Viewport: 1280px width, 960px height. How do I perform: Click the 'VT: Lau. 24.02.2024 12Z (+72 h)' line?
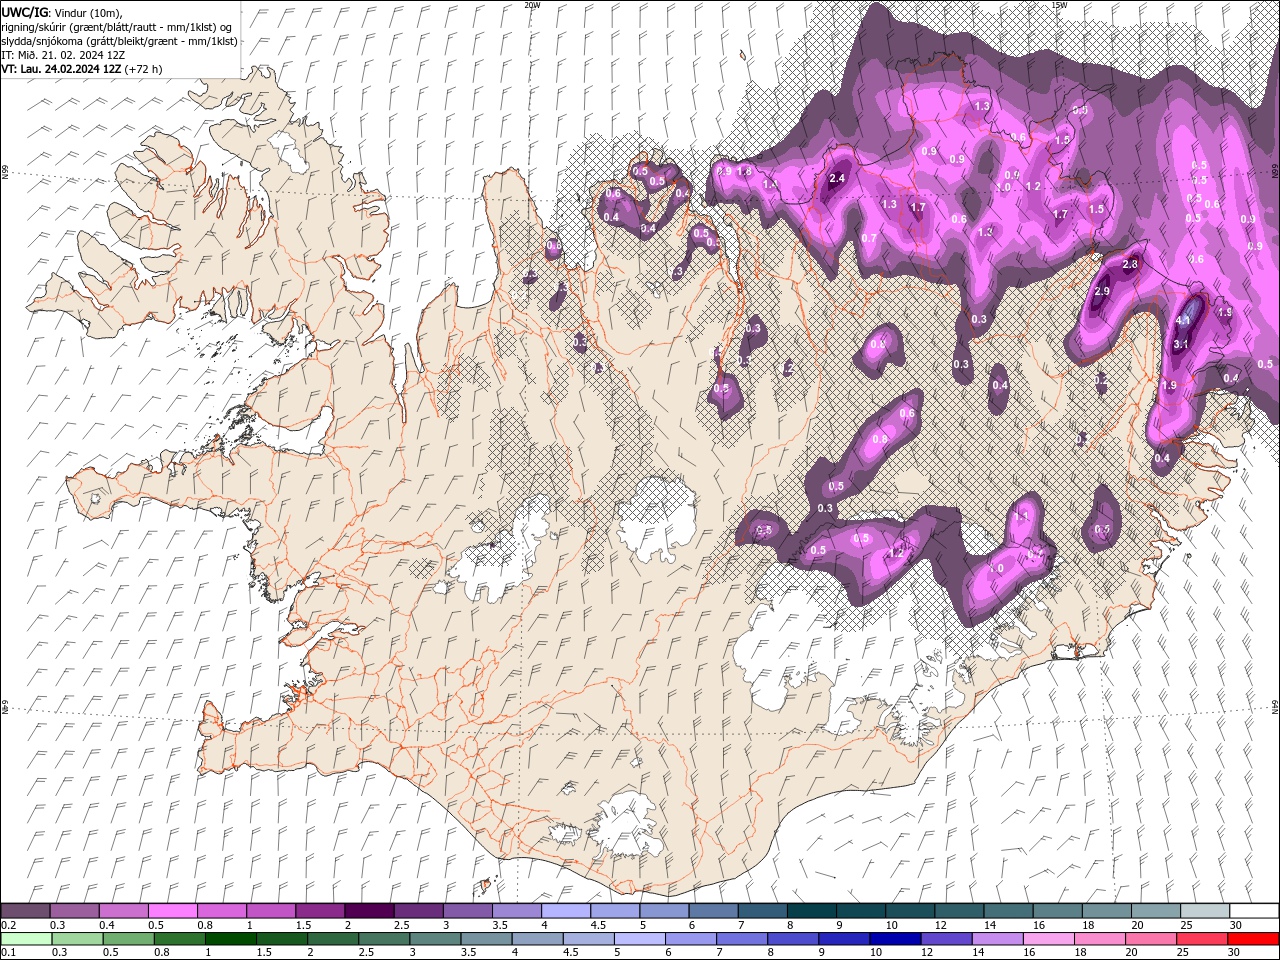(x=82, y=69)
